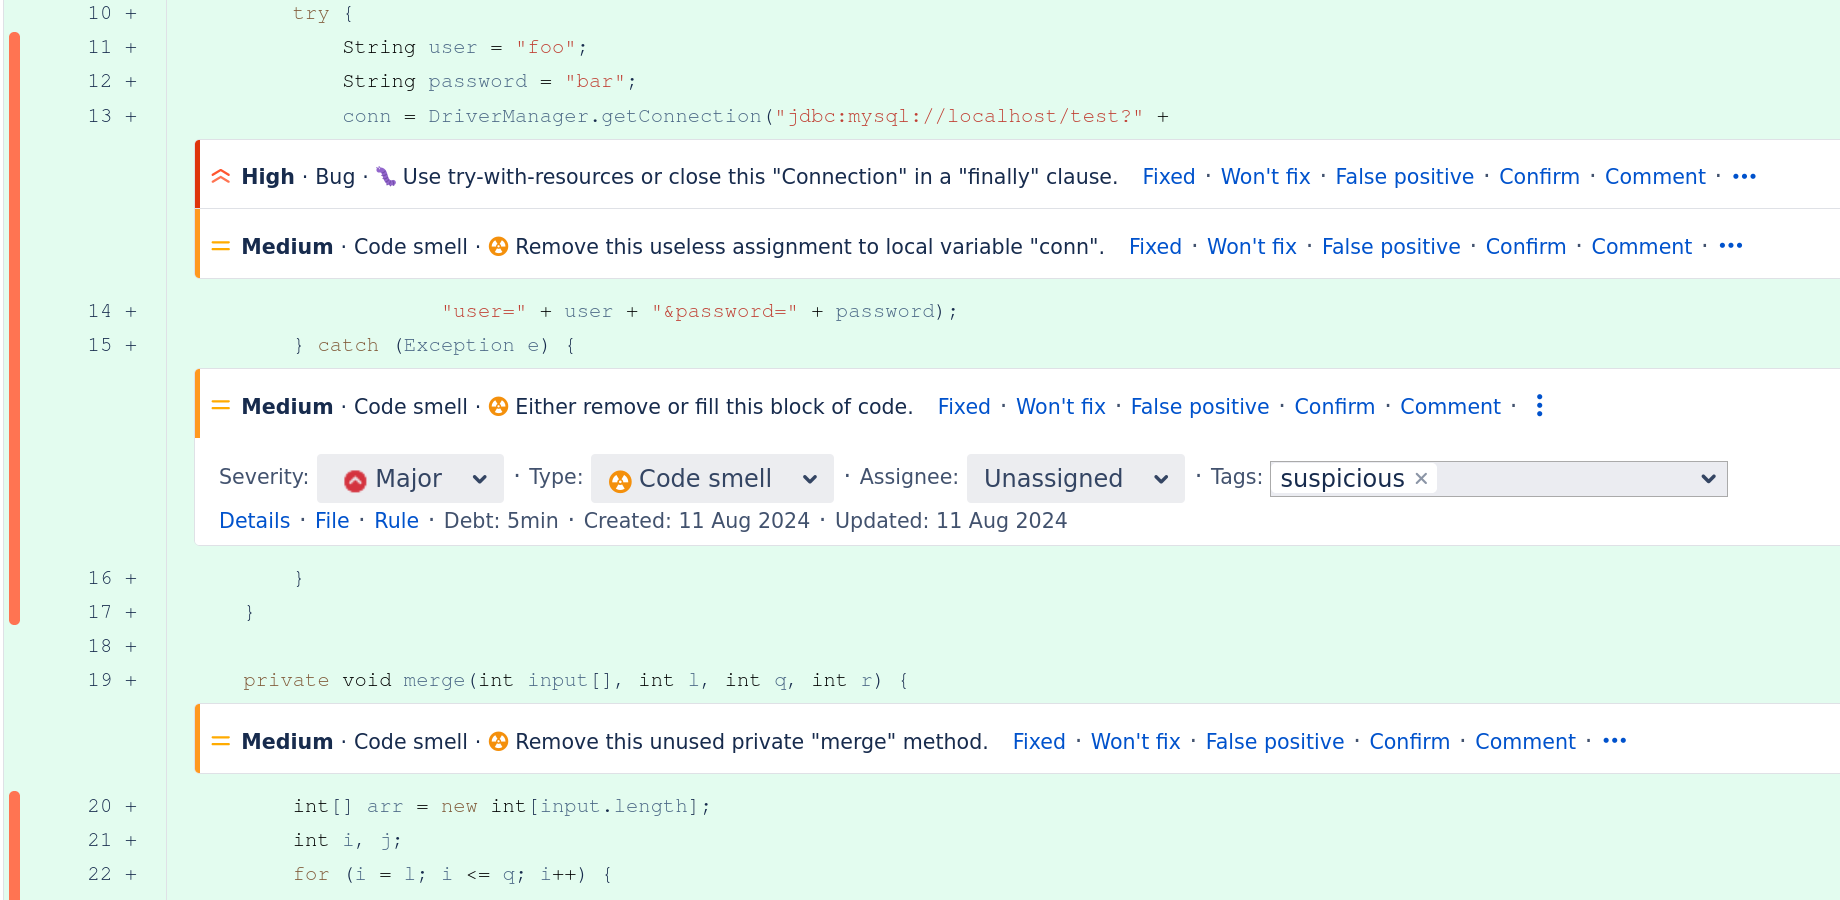Click the vertical kebab menu on the empty block issue
The image size is (1840, 900).
tap(1539, 405)
